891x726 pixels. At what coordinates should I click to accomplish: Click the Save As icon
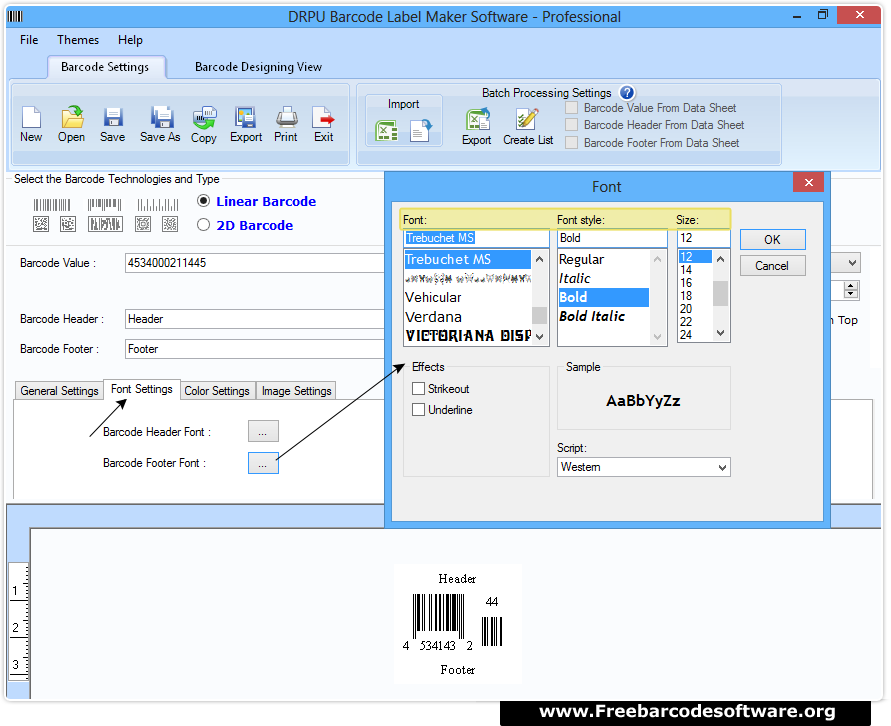[161, 118]
